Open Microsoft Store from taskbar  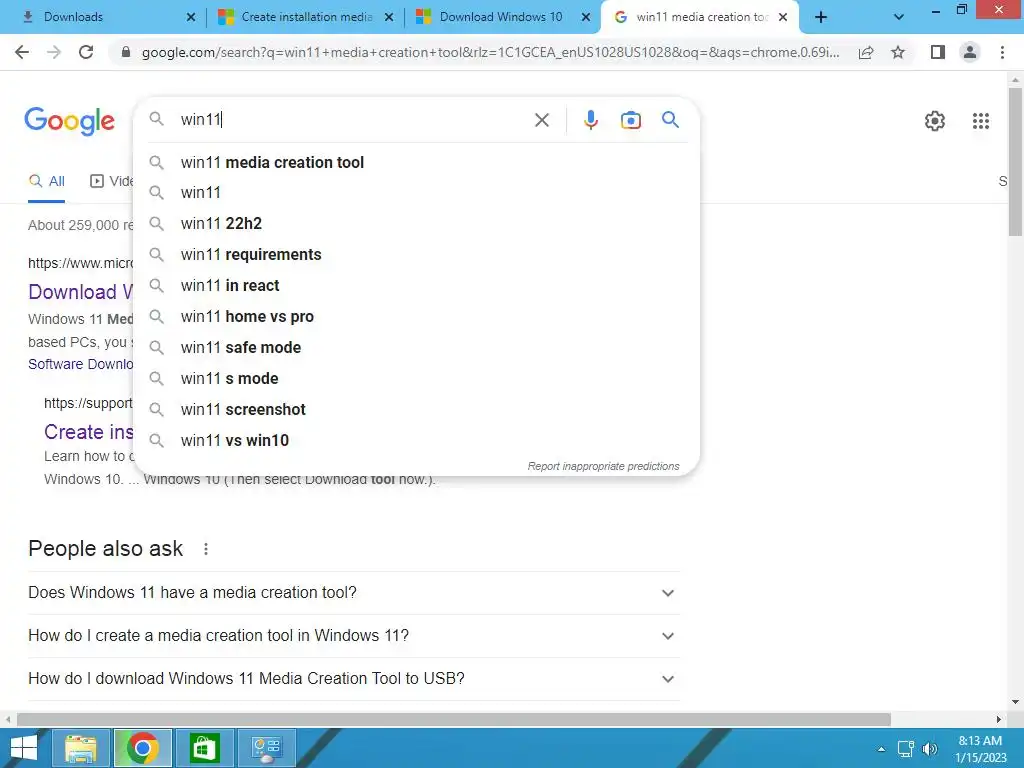[204, 748]
